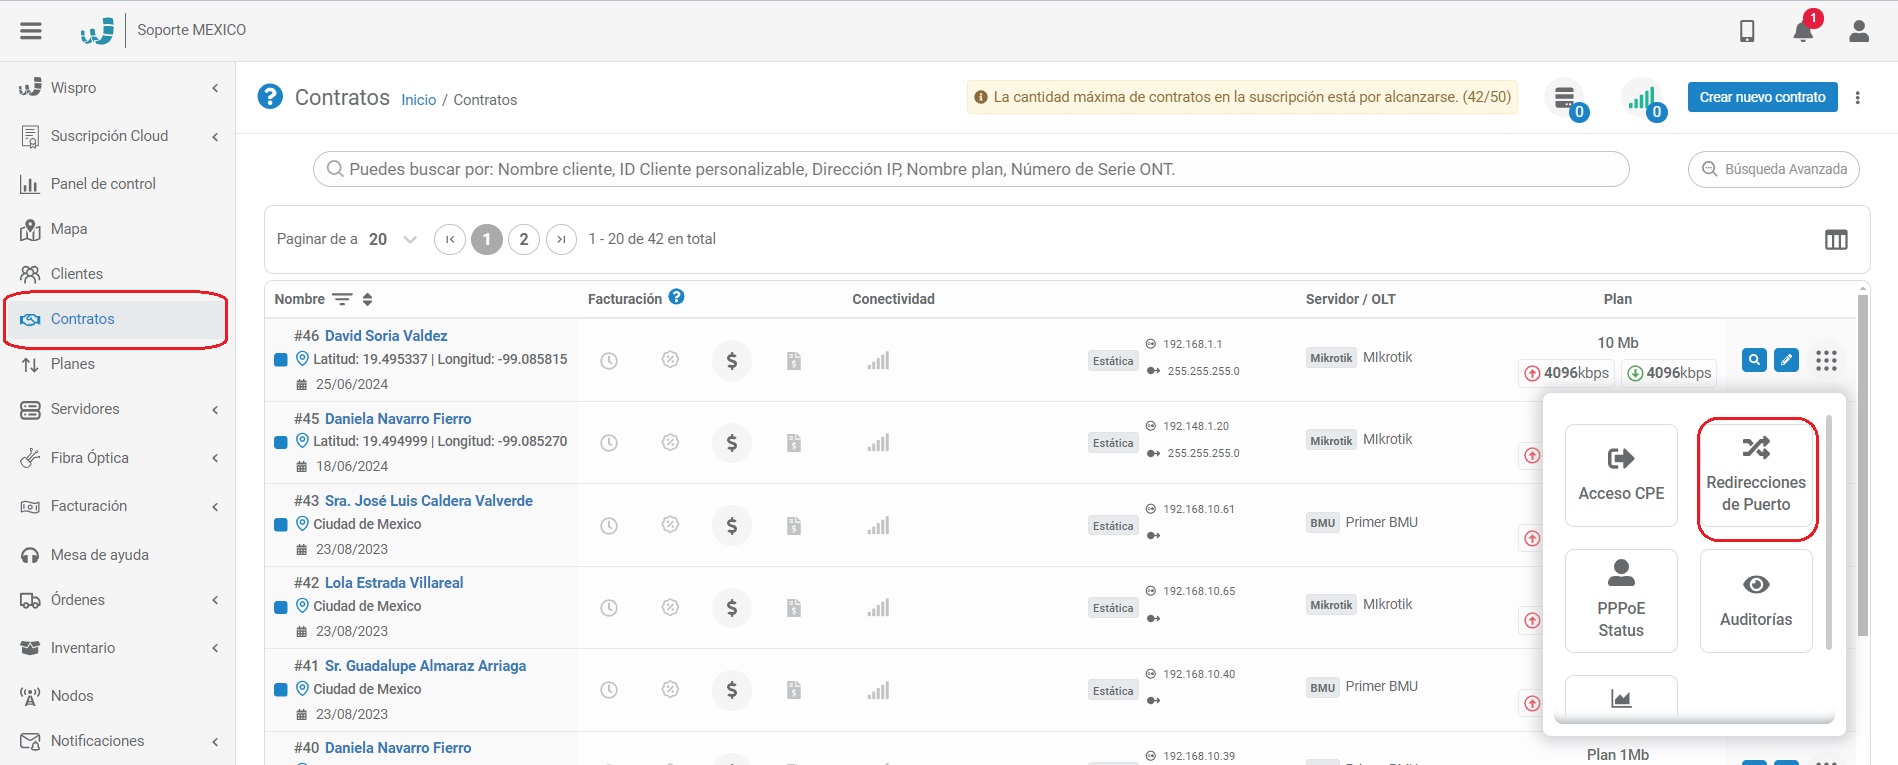
Task: Select Contratos in sidebar
Action: (116, 319)
